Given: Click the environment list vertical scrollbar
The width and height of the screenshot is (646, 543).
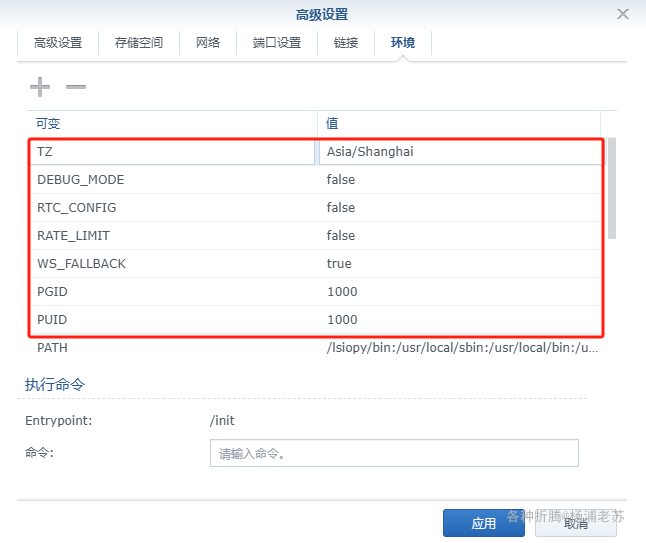Looking at the screenshot, I should pos(612,188).
